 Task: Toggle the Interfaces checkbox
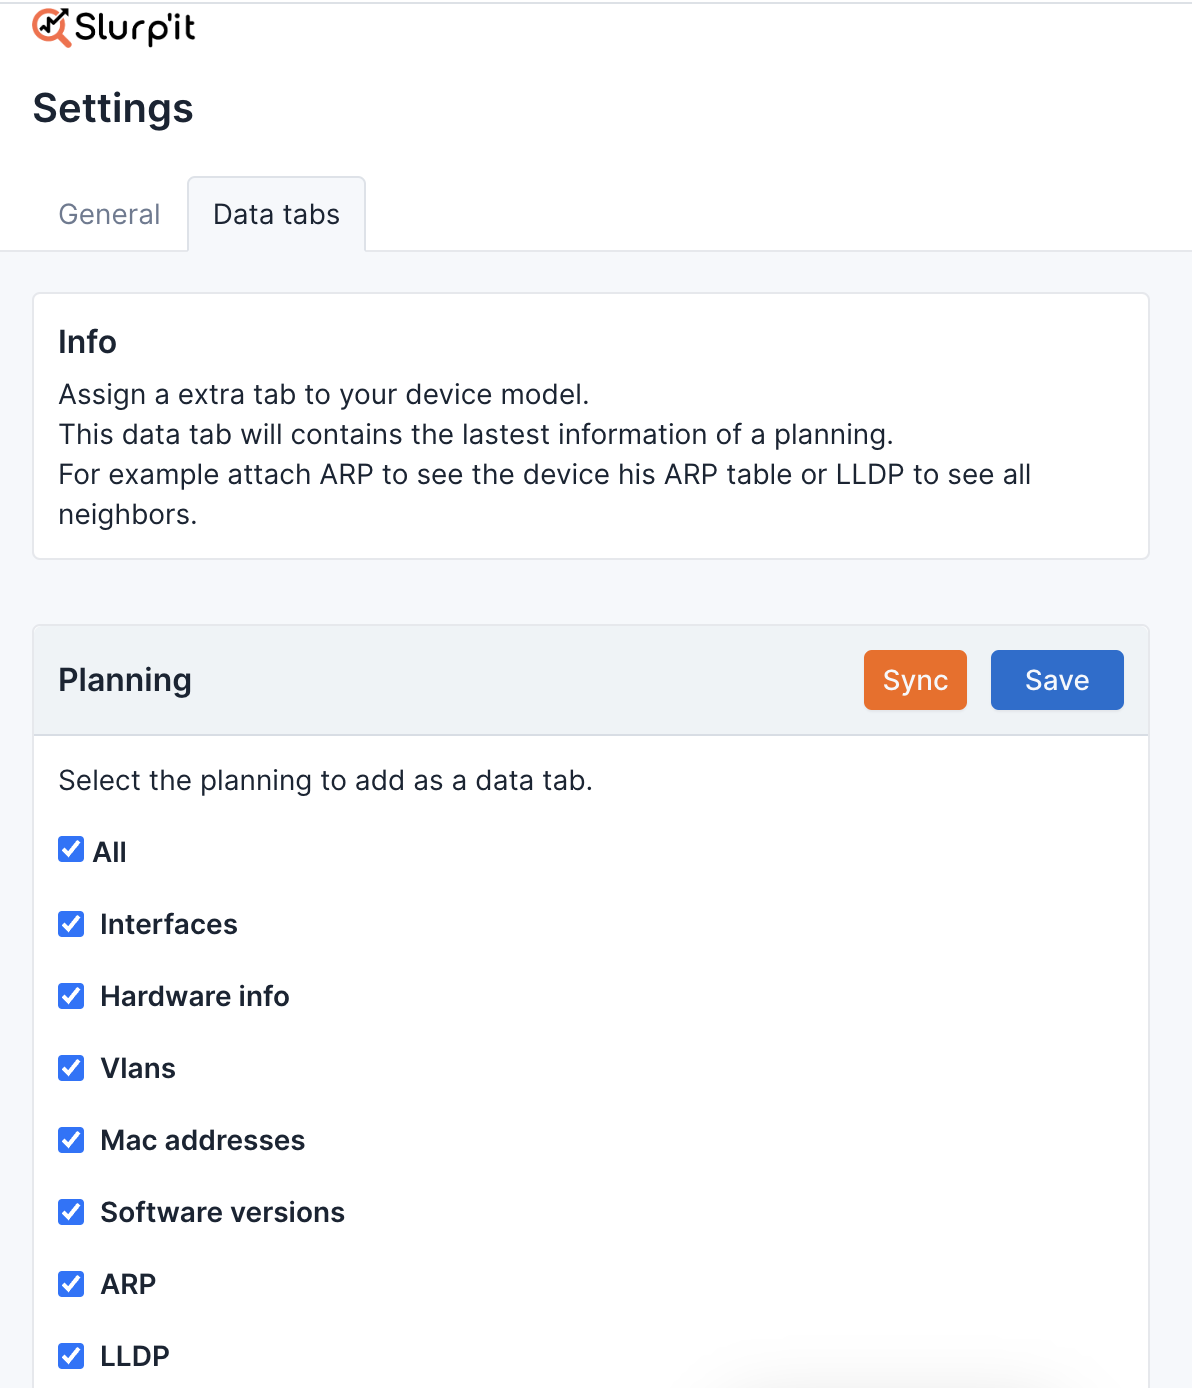(70, 924)
